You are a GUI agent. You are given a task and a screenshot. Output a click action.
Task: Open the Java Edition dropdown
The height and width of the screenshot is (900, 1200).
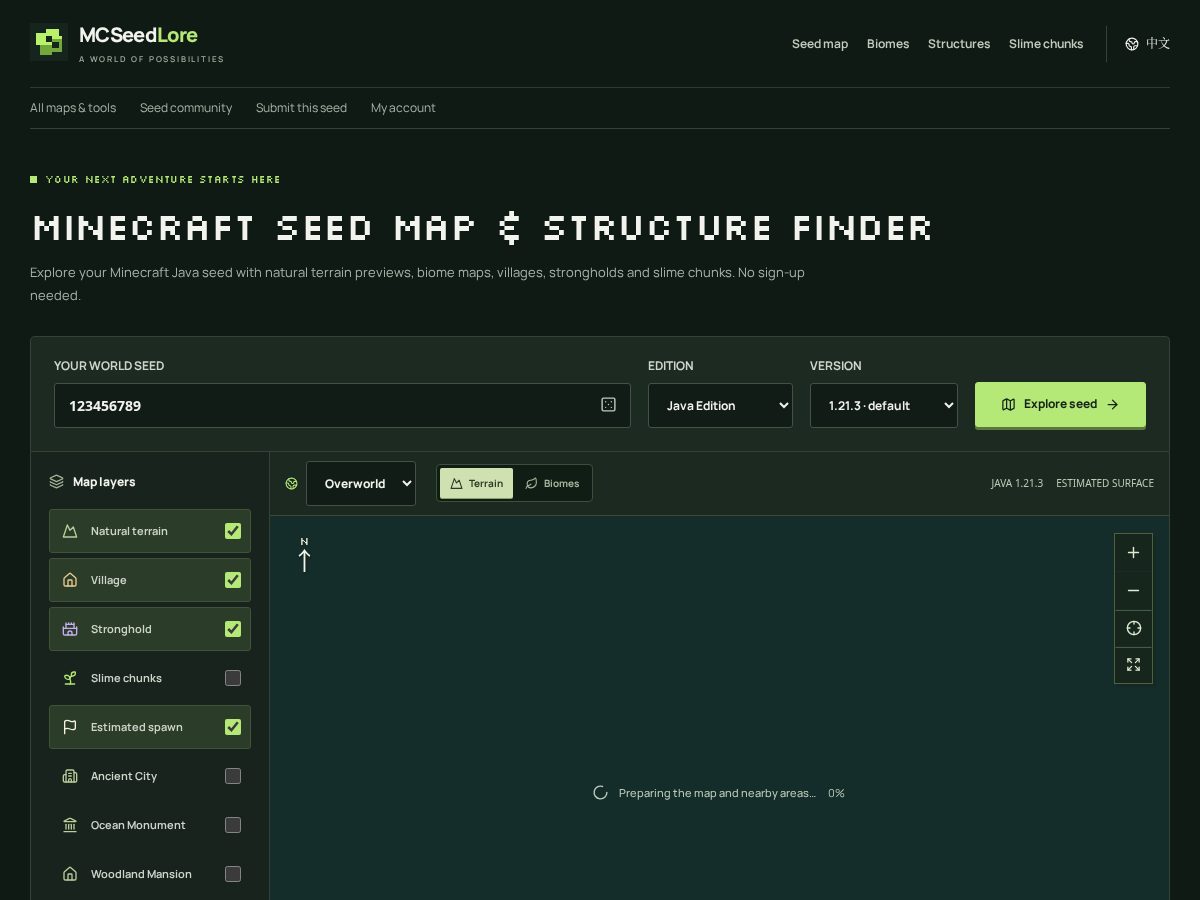click(x=720, y=405)
